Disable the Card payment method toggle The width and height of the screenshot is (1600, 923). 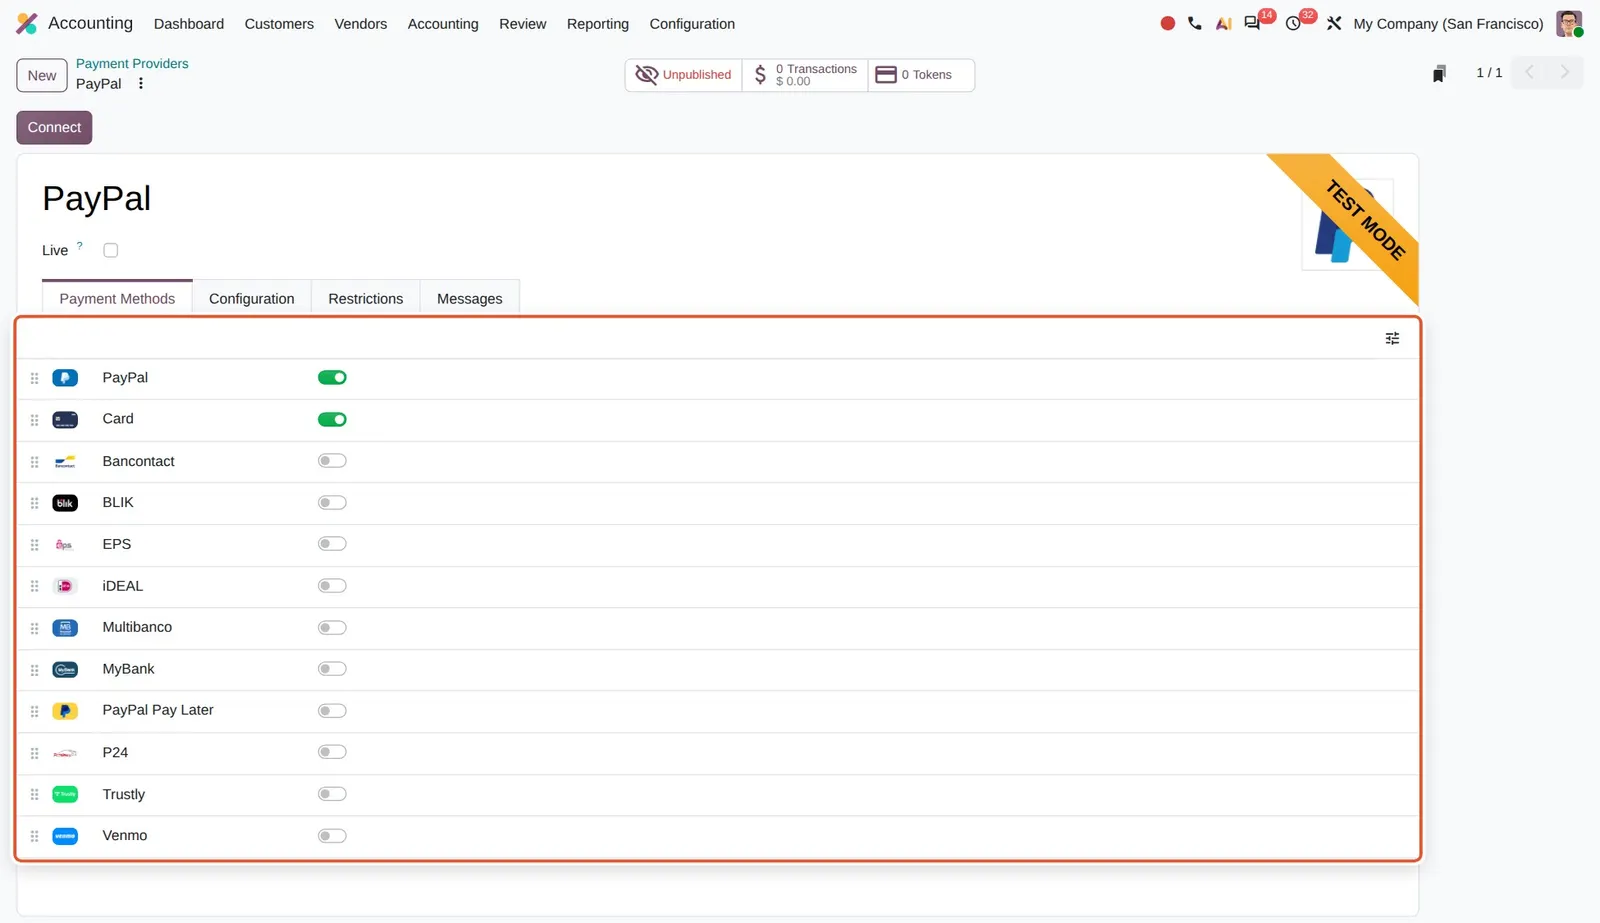[332, 419]
